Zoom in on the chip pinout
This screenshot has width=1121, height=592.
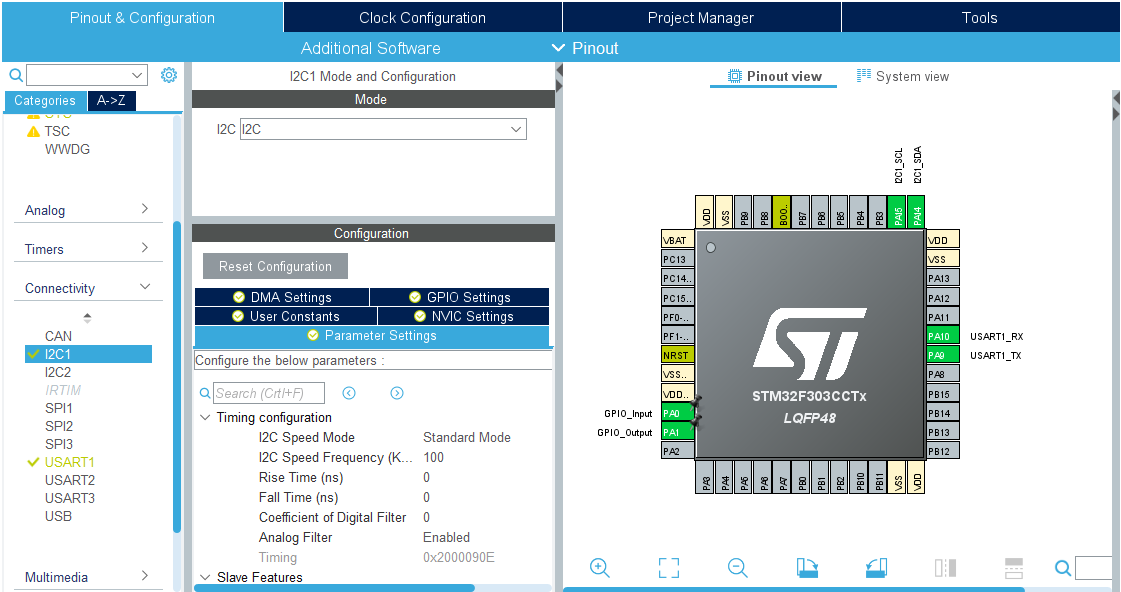pyautogui.click(x=600, y=568)
